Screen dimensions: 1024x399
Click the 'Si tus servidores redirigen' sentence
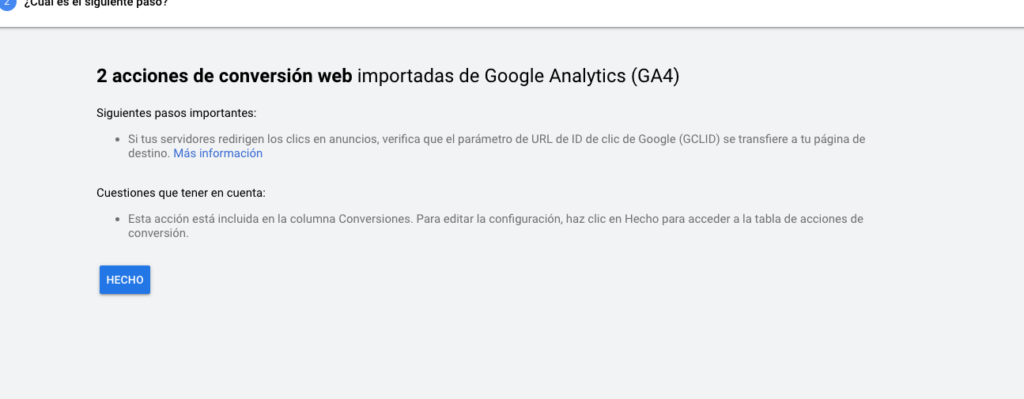(496, 146)
